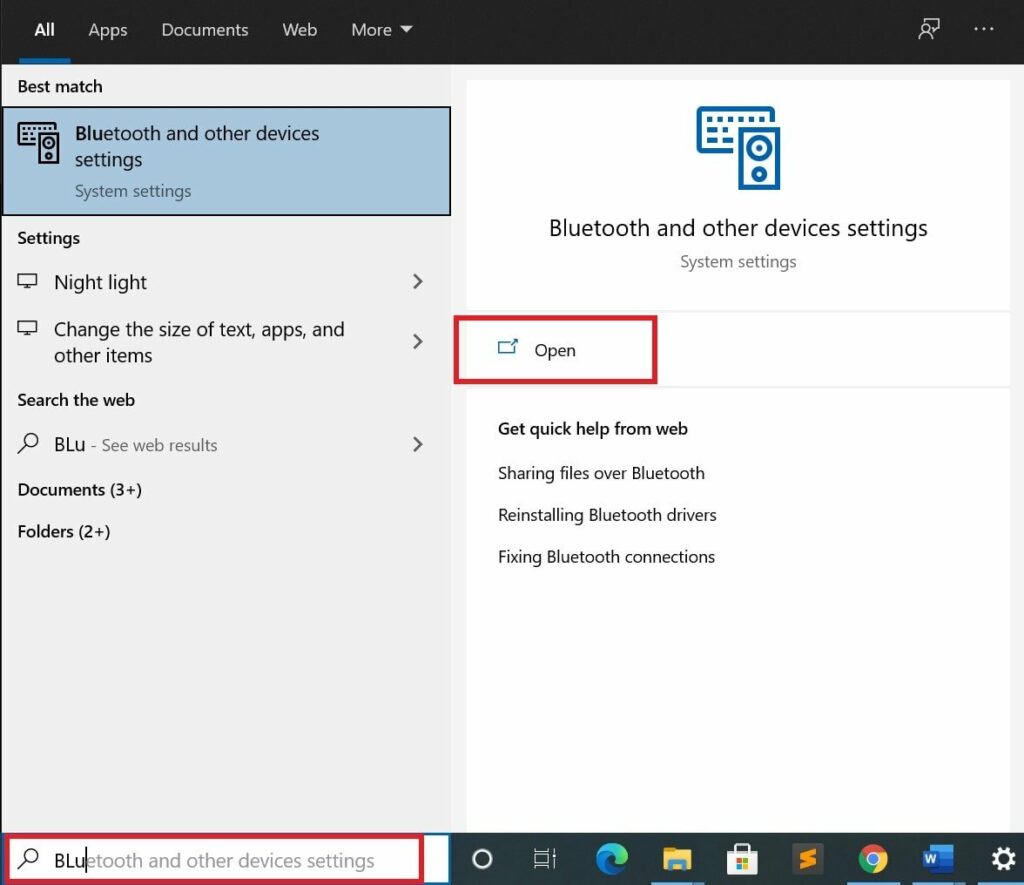Open File Explorer from the taskbar
The image size is (1024, 885).
677,859
